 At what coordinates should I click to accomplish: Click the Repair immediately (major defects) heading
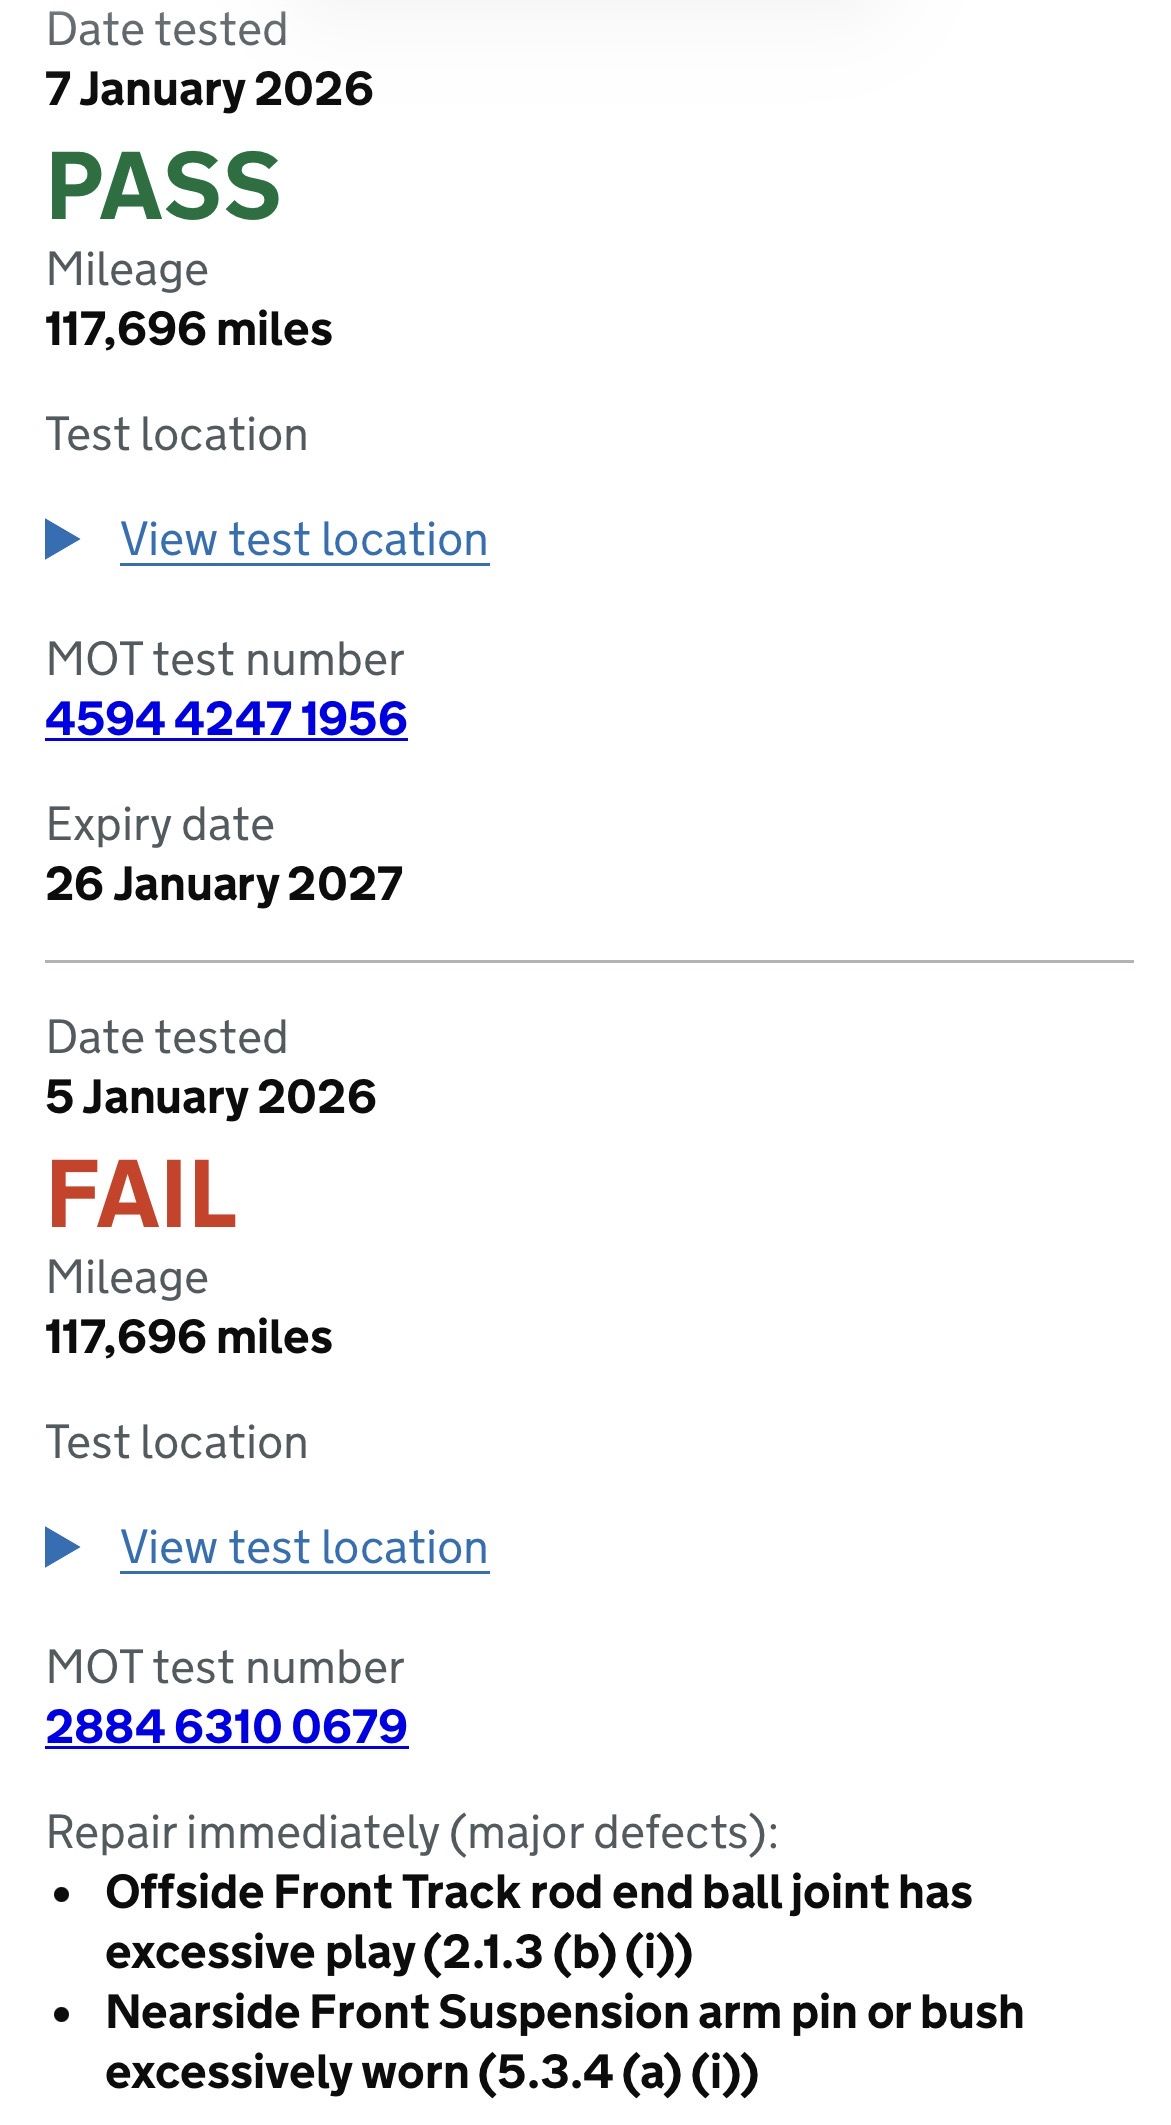(x=412, y=1833)
